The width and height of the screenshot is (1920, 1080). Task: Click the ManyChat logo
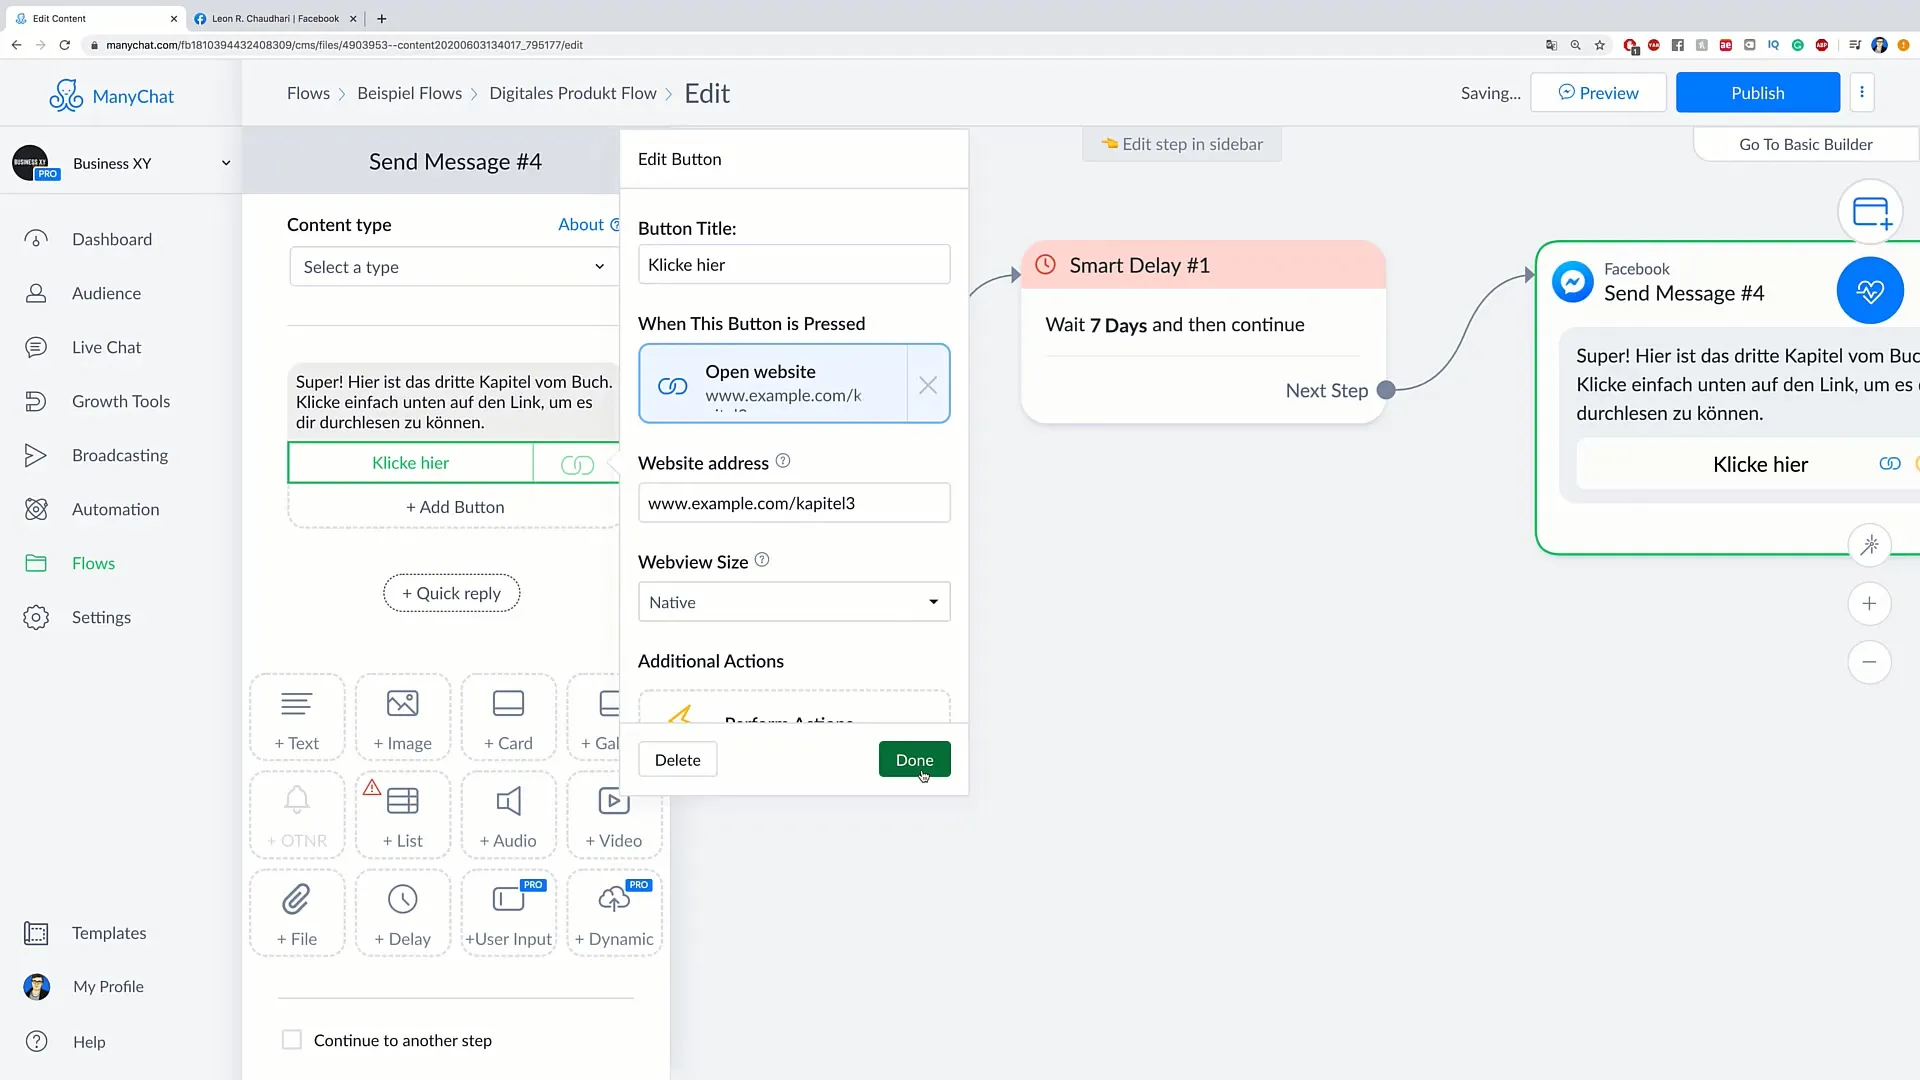point(111,95)
